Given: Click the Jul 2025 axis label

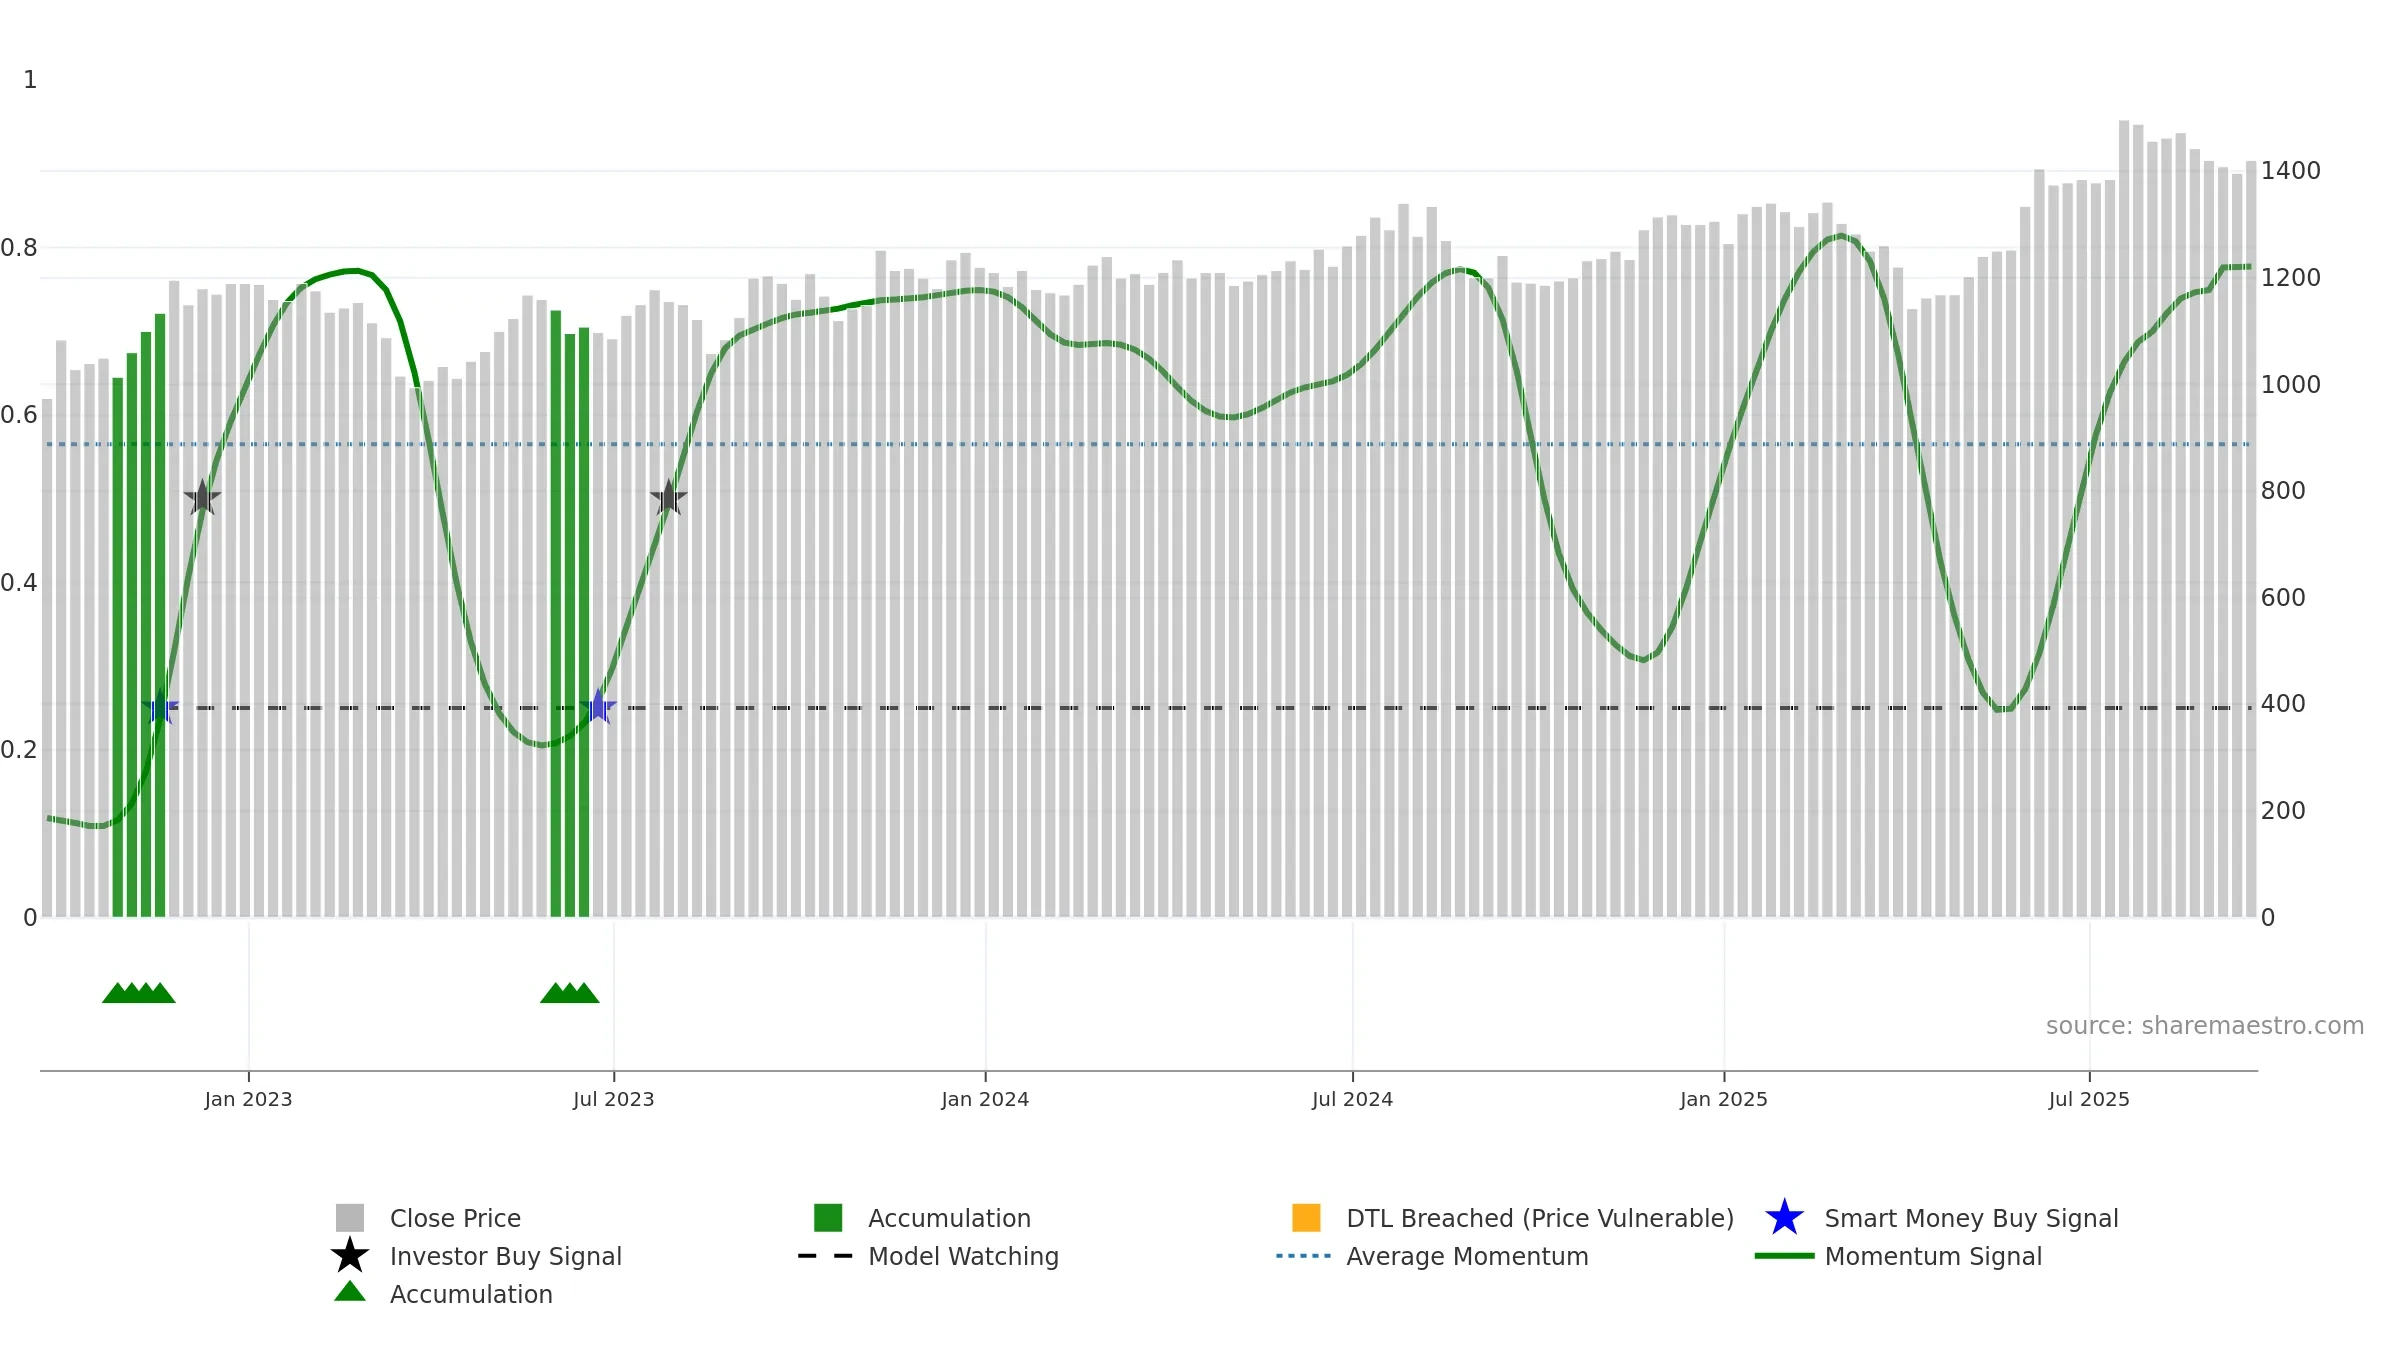Looking at the screenshot, I should [2089, 1100].
